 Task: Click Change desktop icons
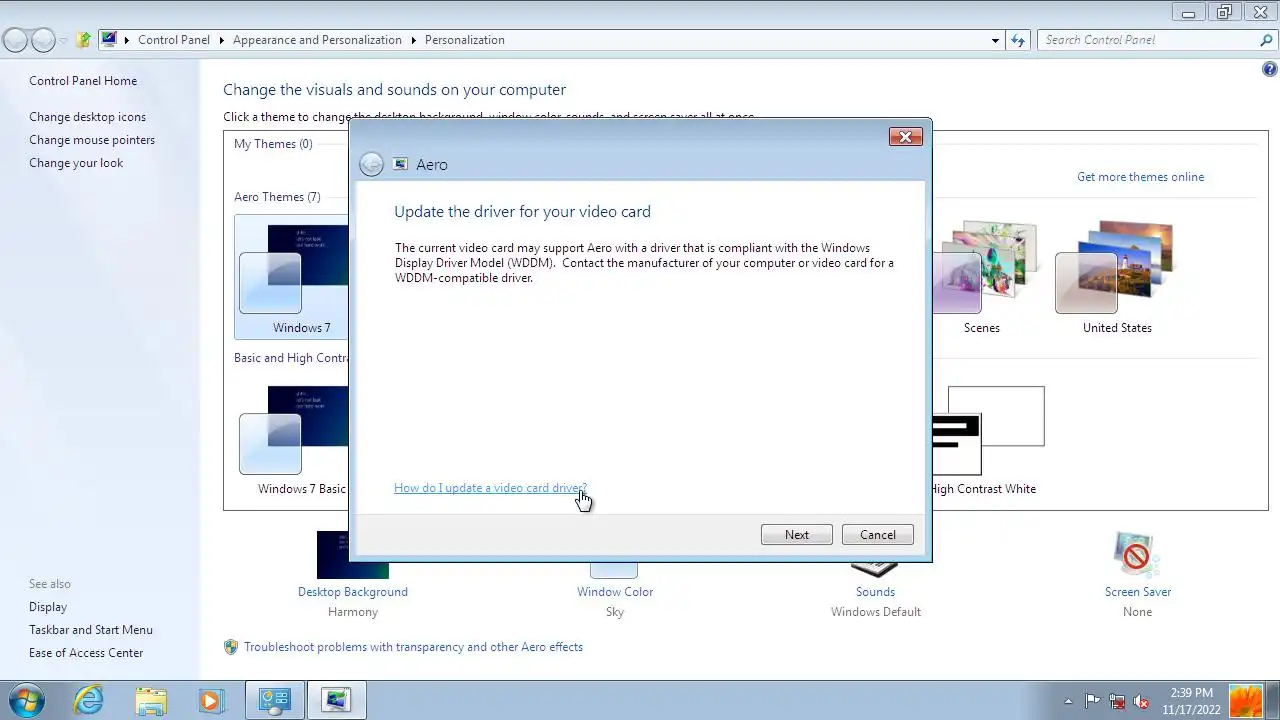[87, 117]
